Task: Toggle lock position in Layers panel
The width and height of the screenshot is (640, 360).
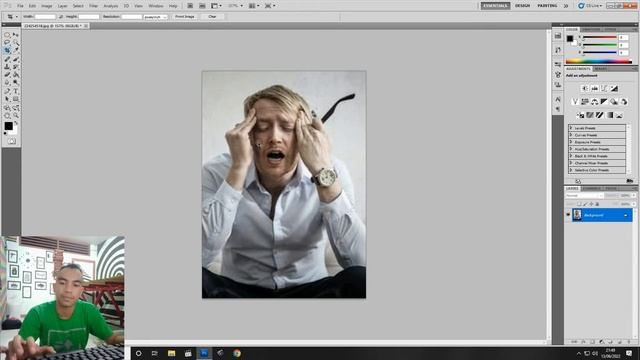Action: (x=591, y=204)
